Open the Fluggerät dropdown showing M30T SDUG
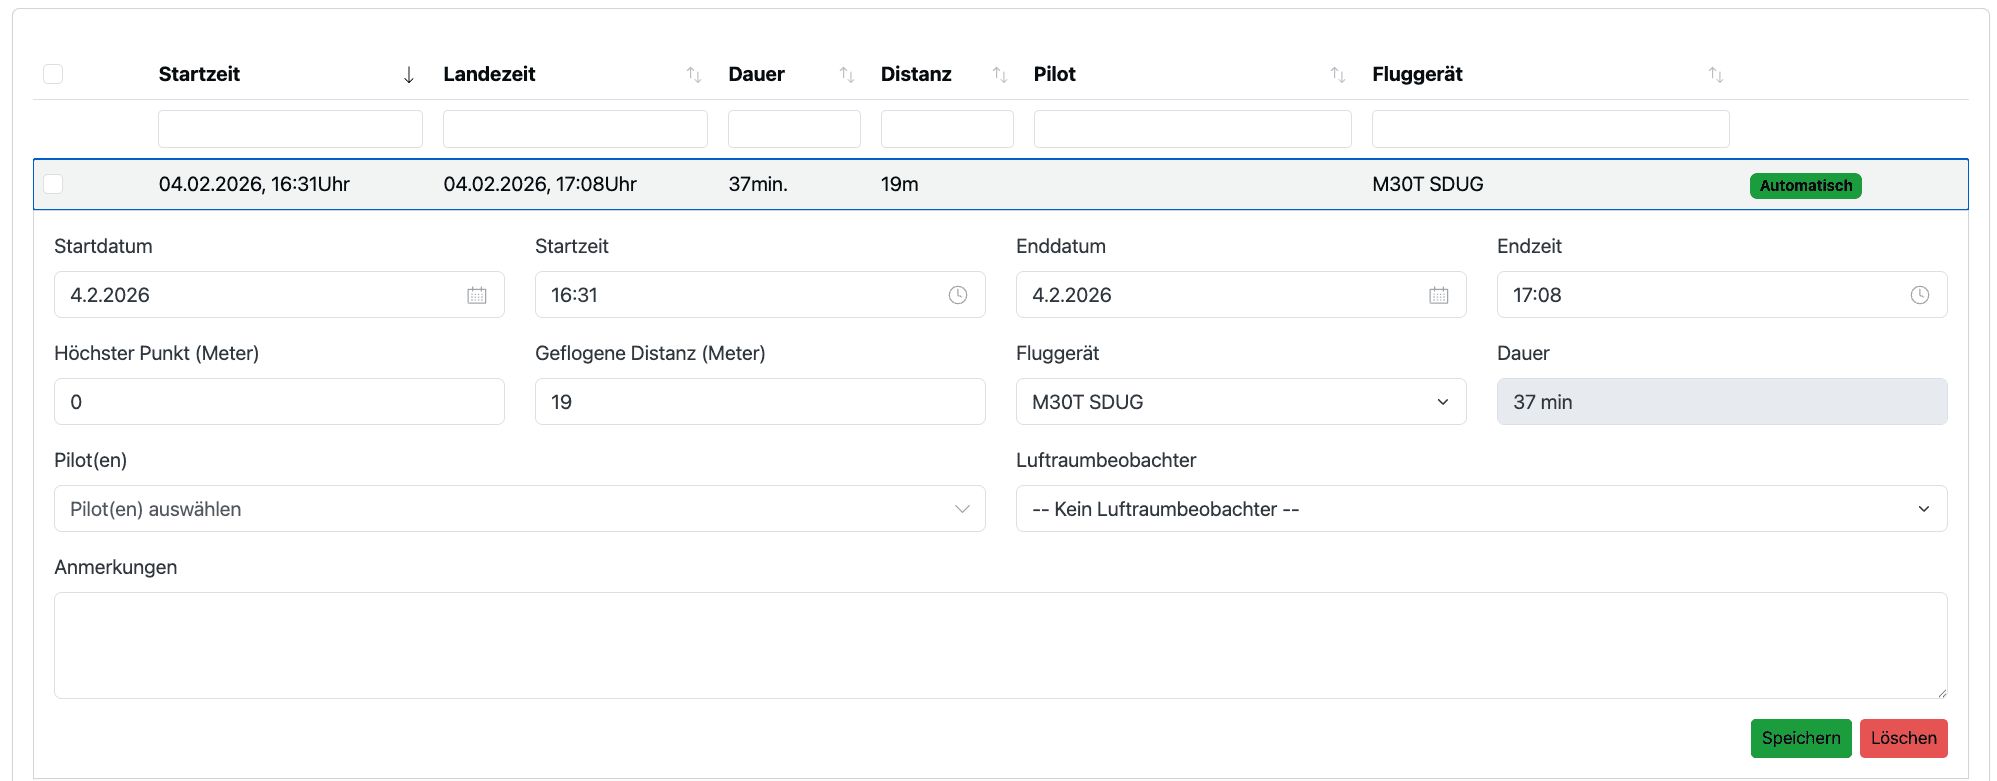 (x=1240, y=402)
